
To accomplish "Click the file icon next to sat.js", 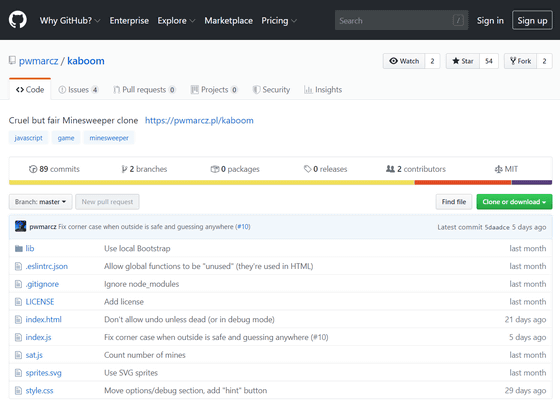I will pyautogui.click(x=18, y=355).
